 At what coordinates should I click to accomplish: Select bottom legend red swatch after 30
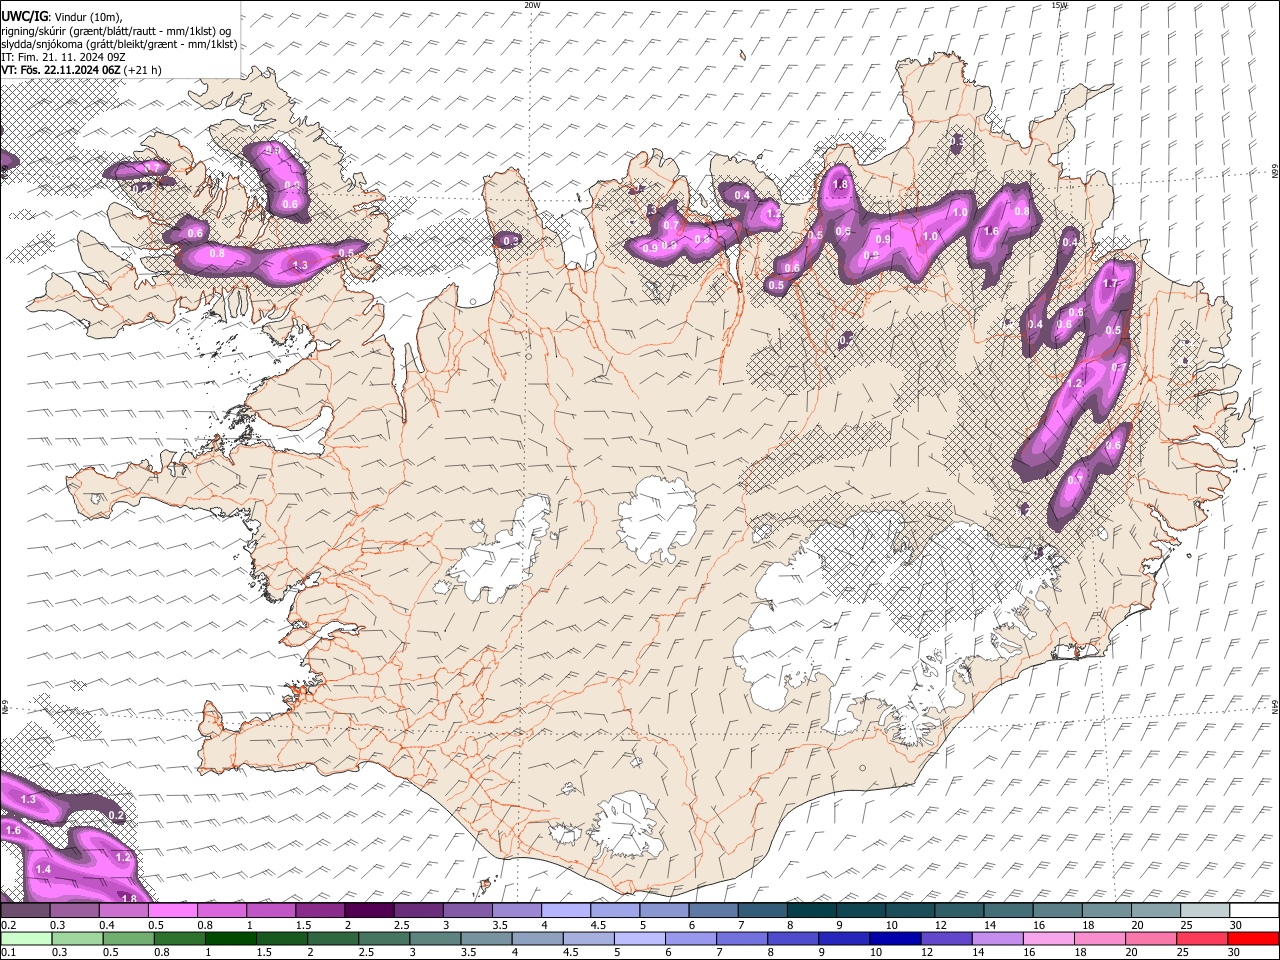[x=1253, y=938]
